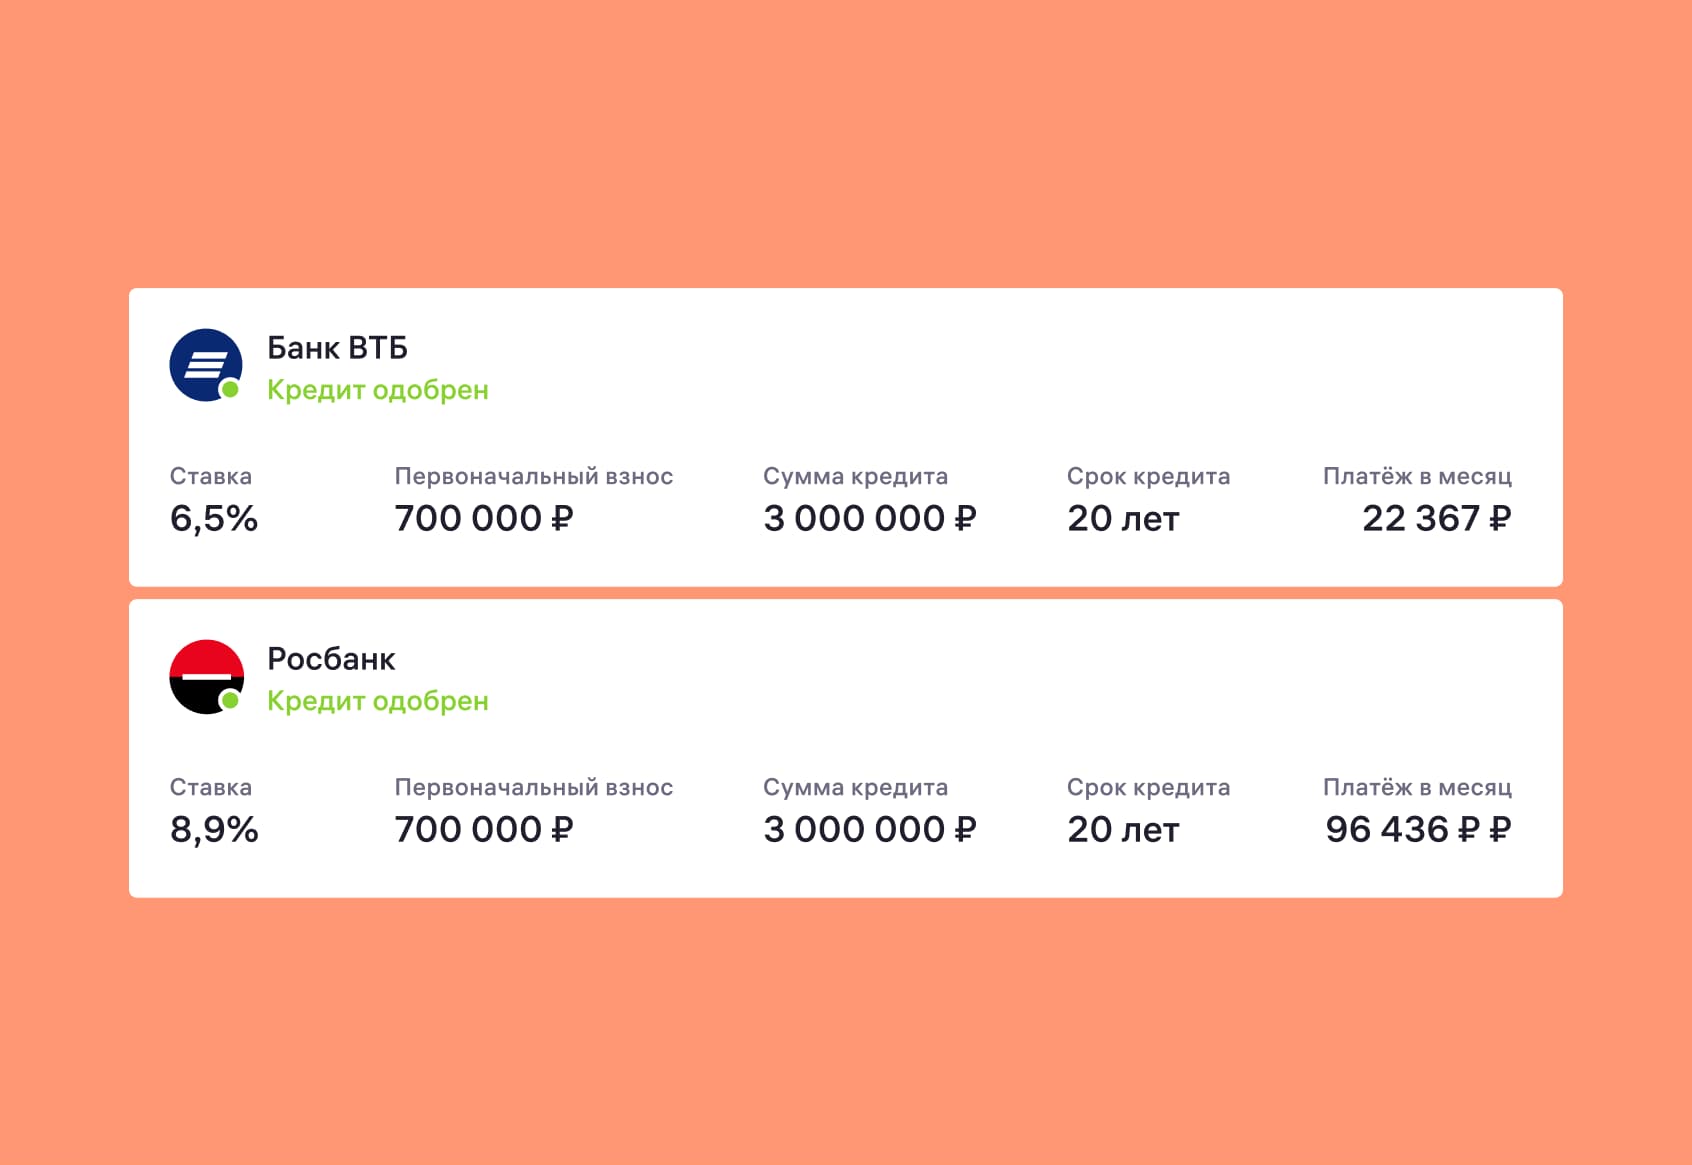
Task: Click ВТБ loan term 20 лет
Action: coord(1123,518)
